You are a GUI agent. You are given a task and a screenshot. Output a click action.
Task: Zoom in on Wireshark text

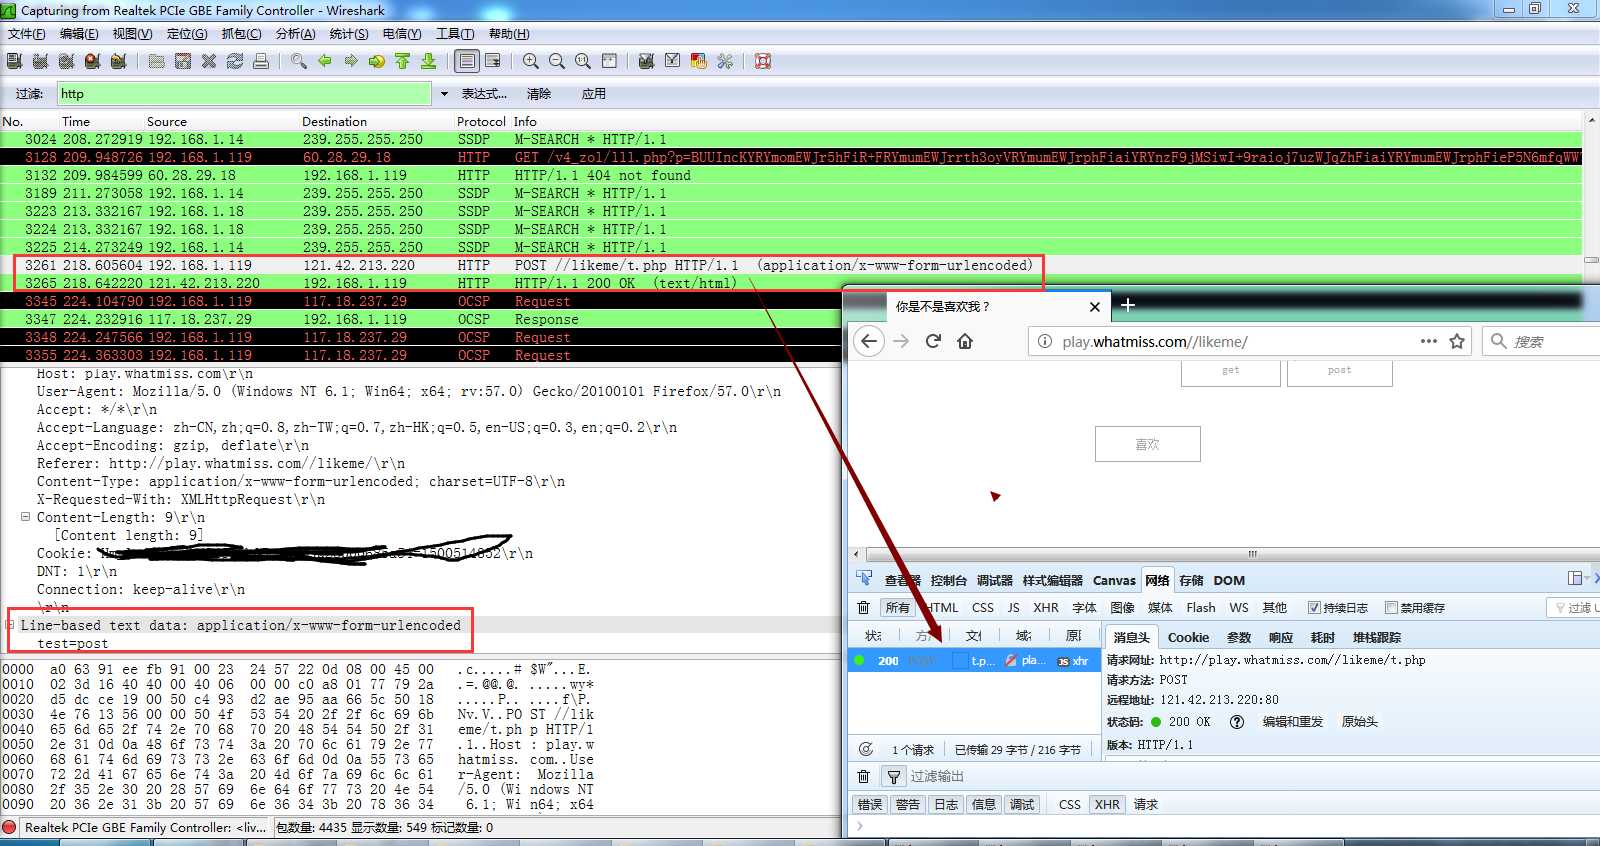pos(531,61)
